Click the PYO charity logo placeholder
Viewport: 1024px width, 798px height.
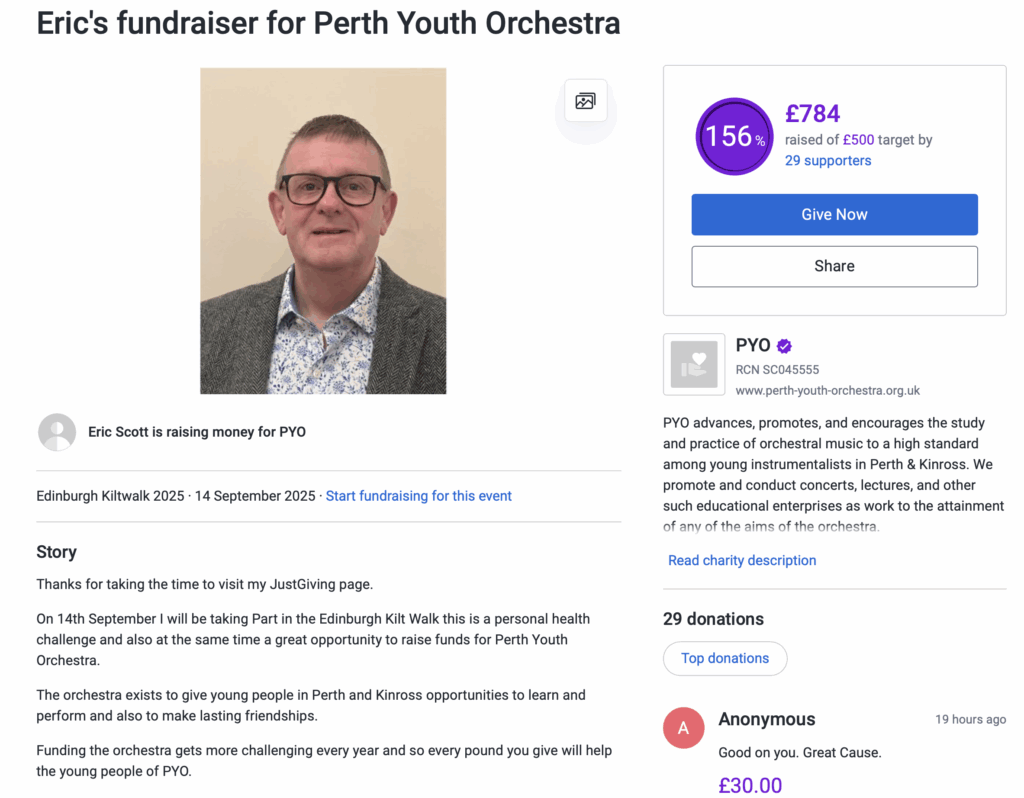(x=694, y=364)
